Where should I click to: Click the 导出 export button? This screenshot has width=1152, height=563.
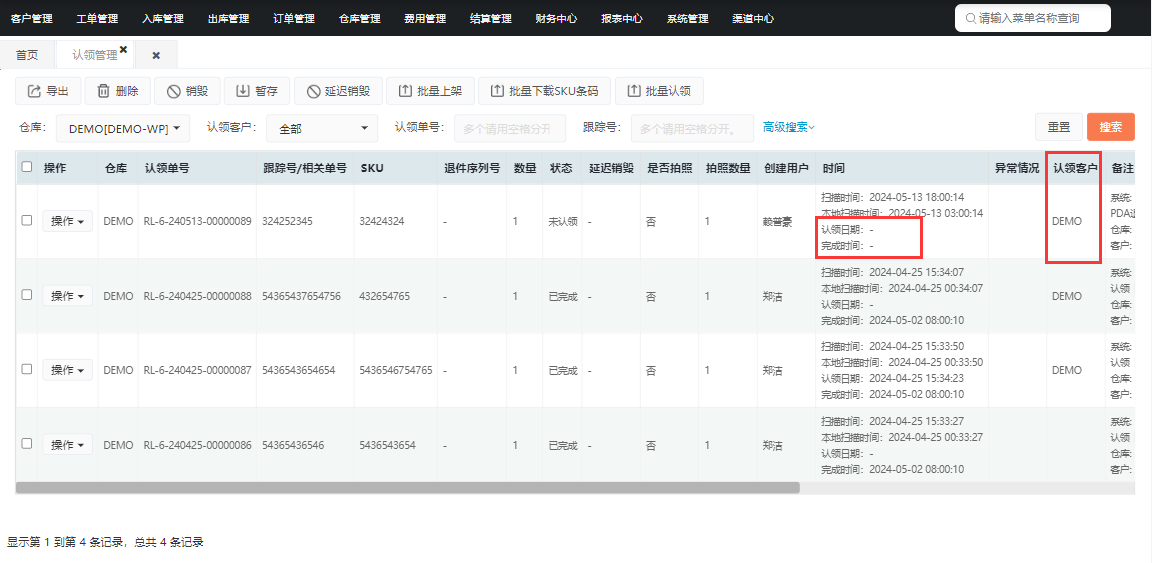click(48, 91)
